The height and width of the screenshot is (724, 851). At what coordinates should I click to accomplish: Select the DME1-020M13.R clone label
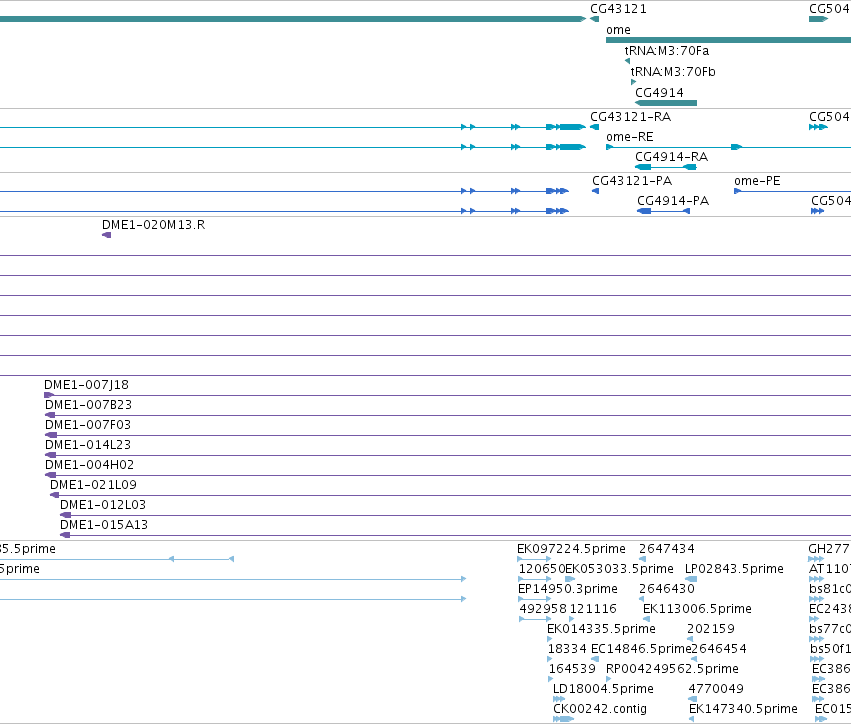(154, 225)
